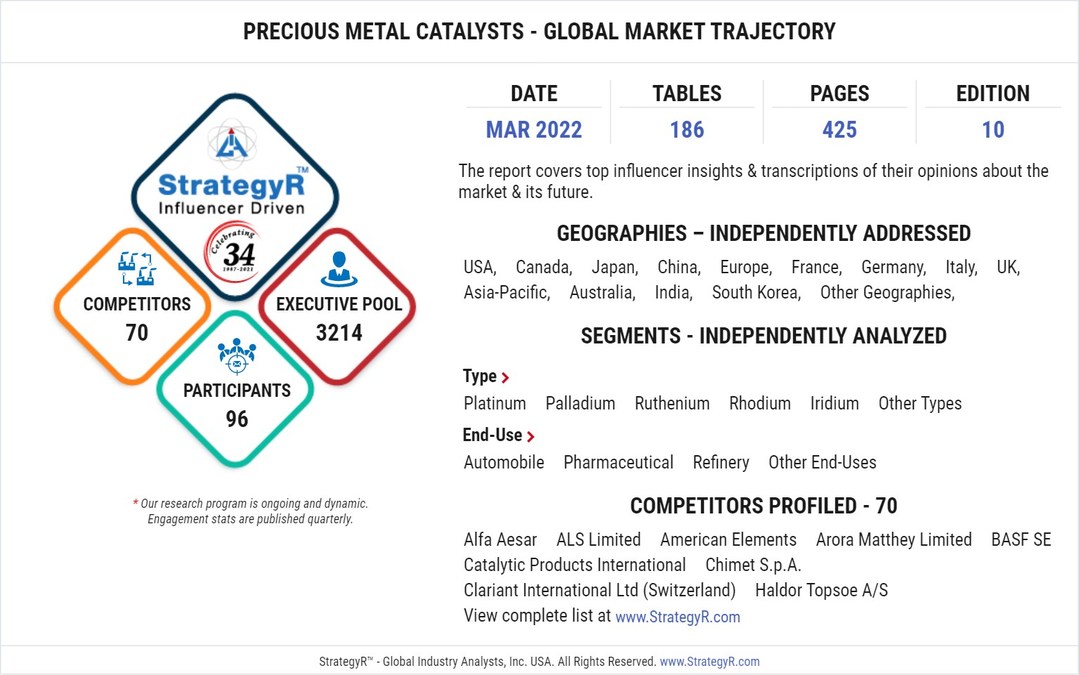Select Asia-Pacific in geographies list
Screen dimensions: 1079x675
click(507, 293)
